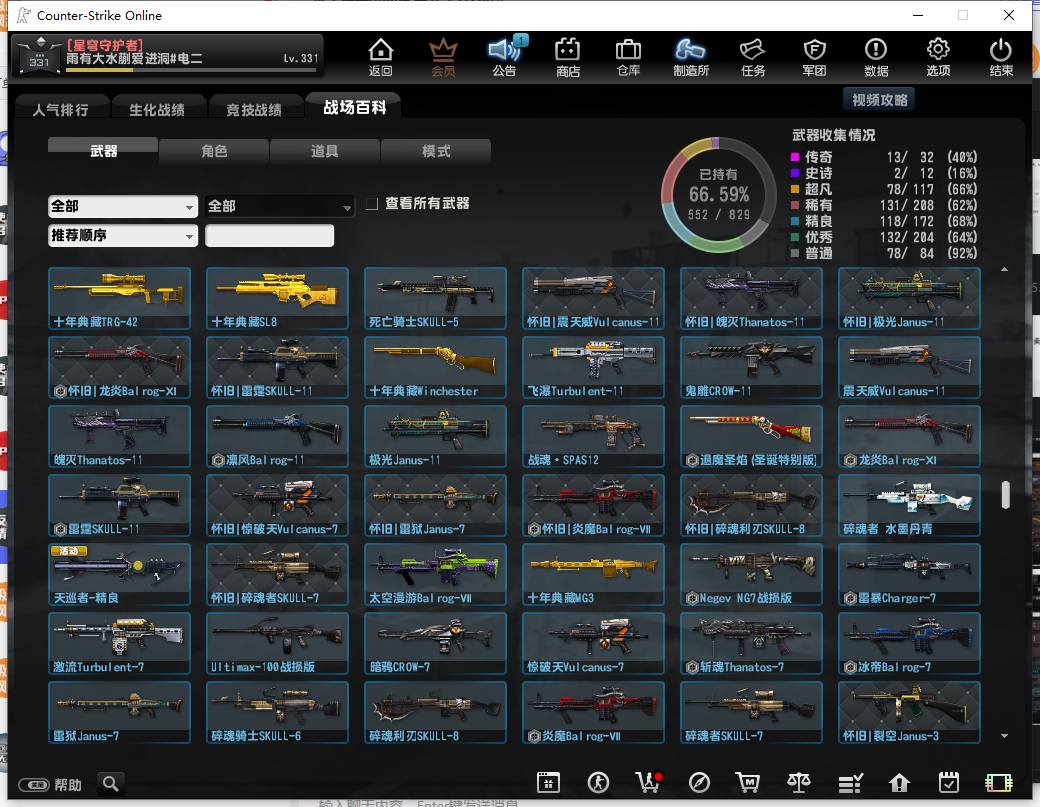Select the 角色 sub-tab

coord(214,151)
